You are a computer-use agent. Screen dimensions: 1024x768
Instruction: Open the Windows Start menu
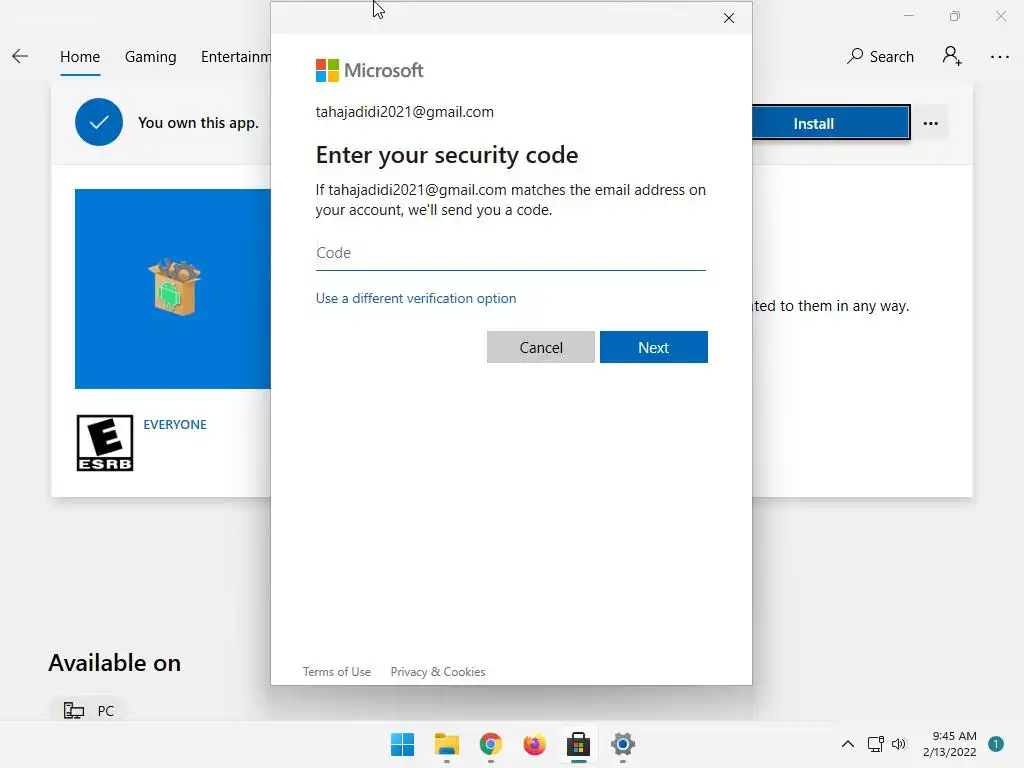click(x=402, y=744)
